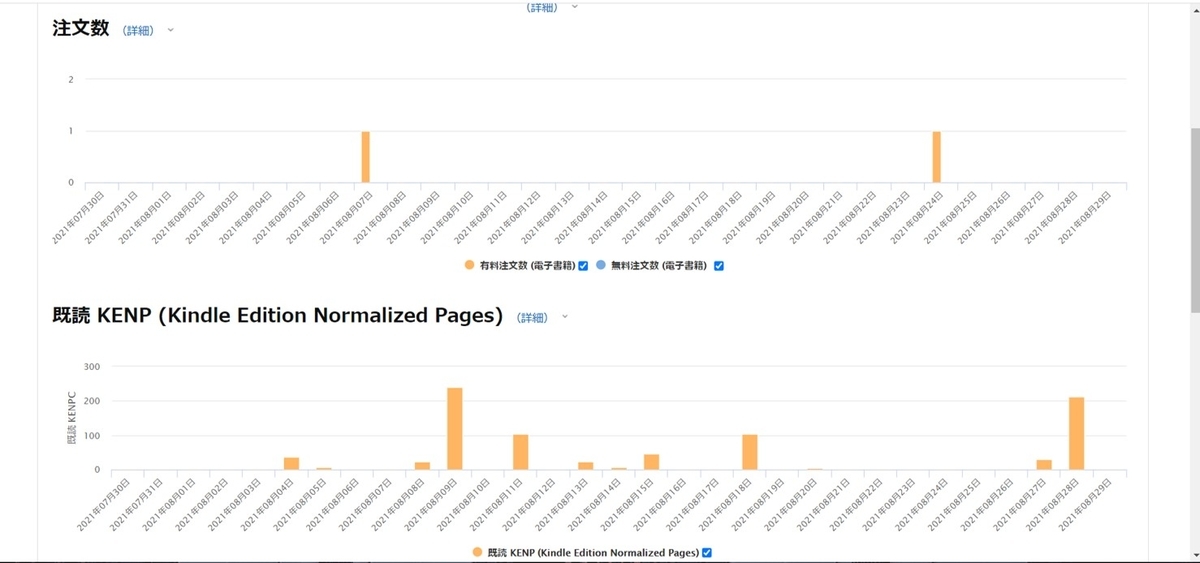Viewport: 1200px width, 563px height.
Task: Select the 08月07日 bar in the 注文数 chart
Action: pyautogui.click(x=366, y=157)
